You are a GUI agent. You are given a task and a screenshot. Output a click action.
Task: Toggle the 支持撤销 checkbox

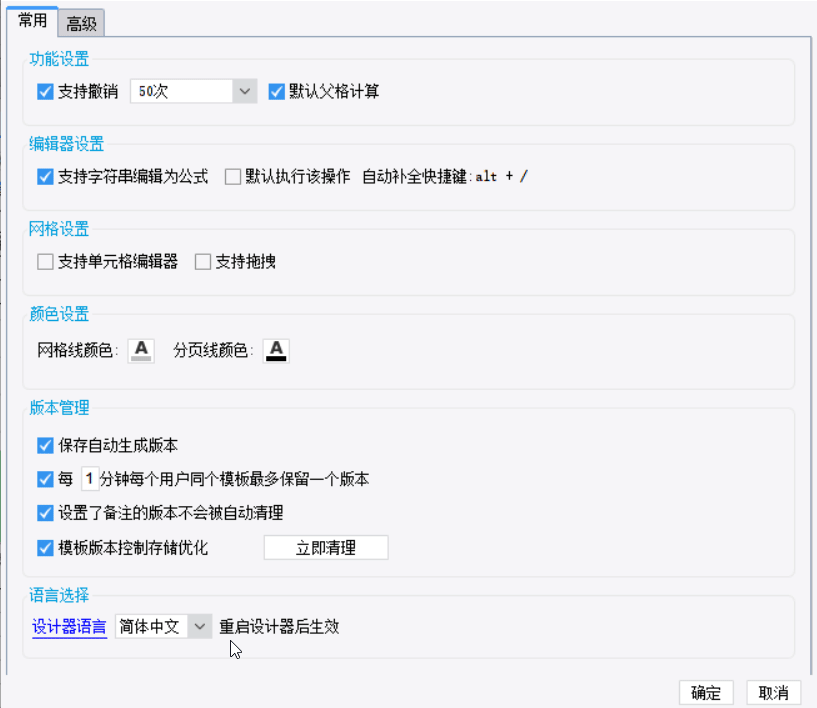[x=45, y=92]
